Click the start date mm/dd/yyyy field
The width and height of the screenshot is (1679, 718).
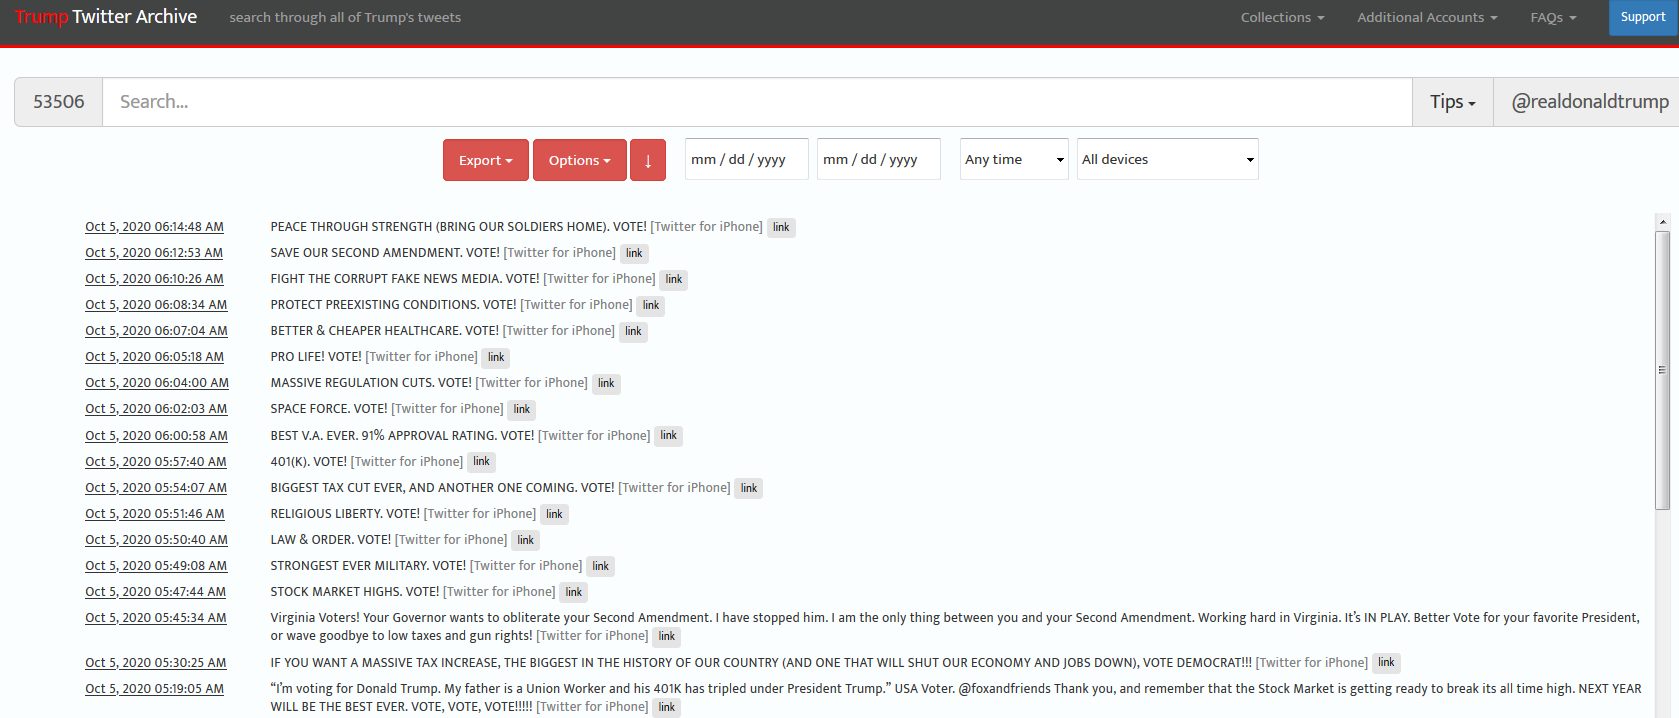(x=746, y=159)
